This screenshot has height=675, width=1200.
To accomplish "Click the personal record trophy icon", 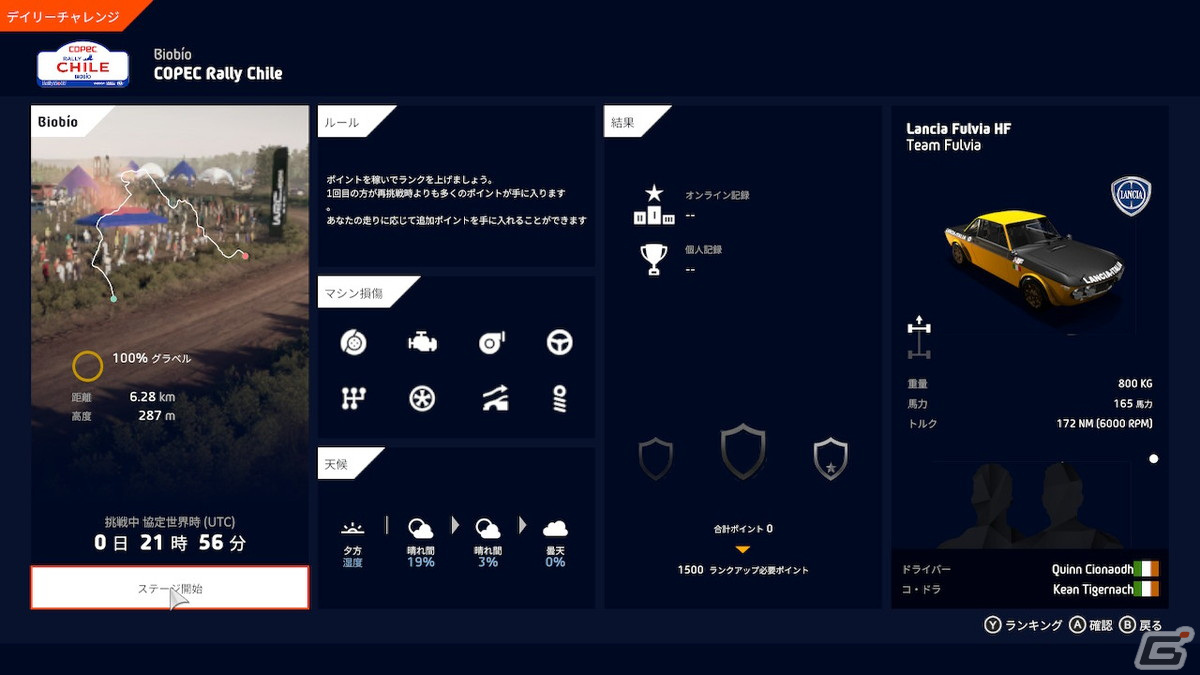I will 654,259.
